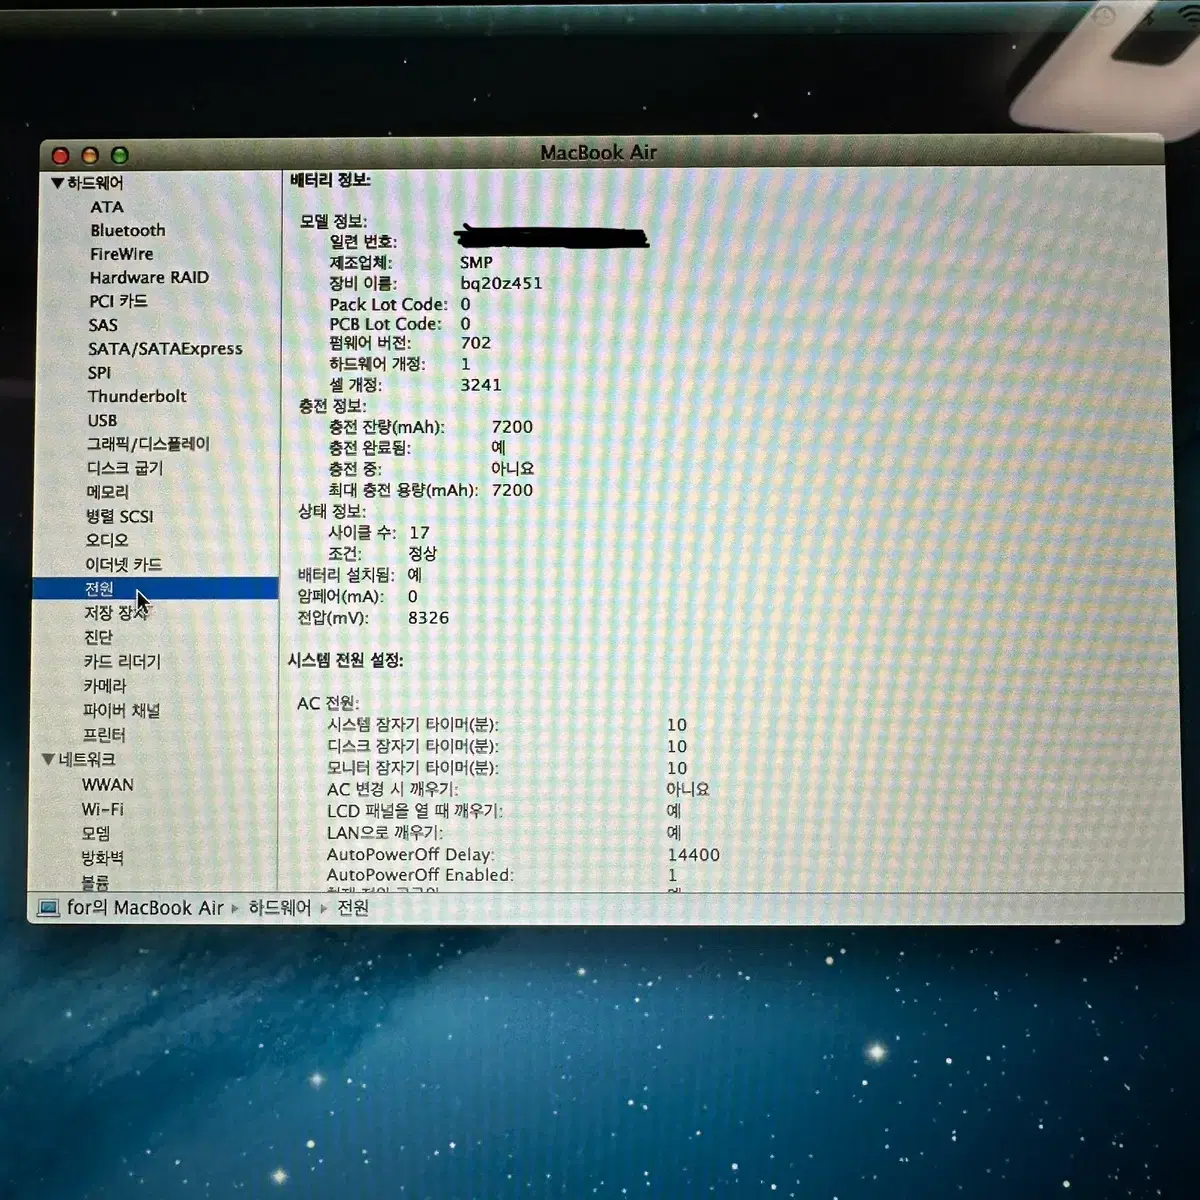Click the LCD 패널을 열 때 깨우기 label
Screen dimensions: 1200x1200
click(415, 811)
